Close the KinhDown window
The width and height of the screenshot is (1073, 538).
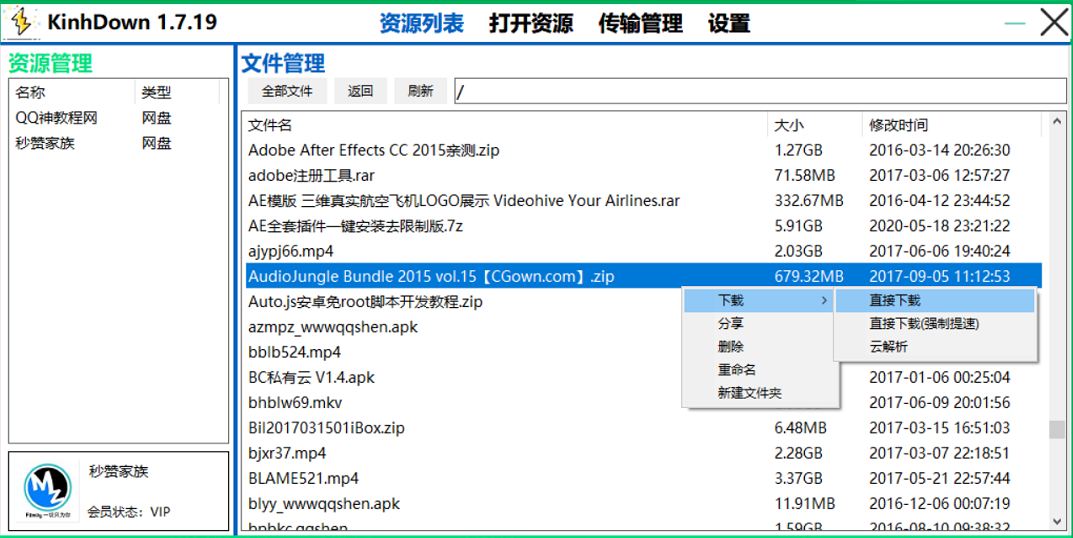(x=1053, y=23)
